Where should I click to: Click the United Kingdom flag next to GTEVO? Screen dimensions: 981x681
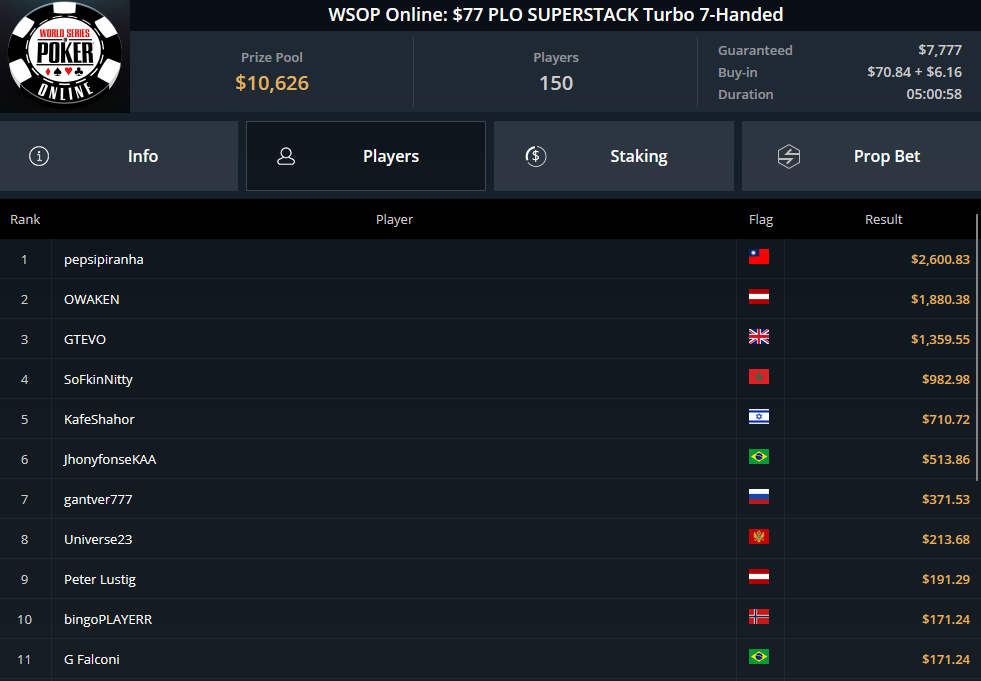(x=759, y=337)
